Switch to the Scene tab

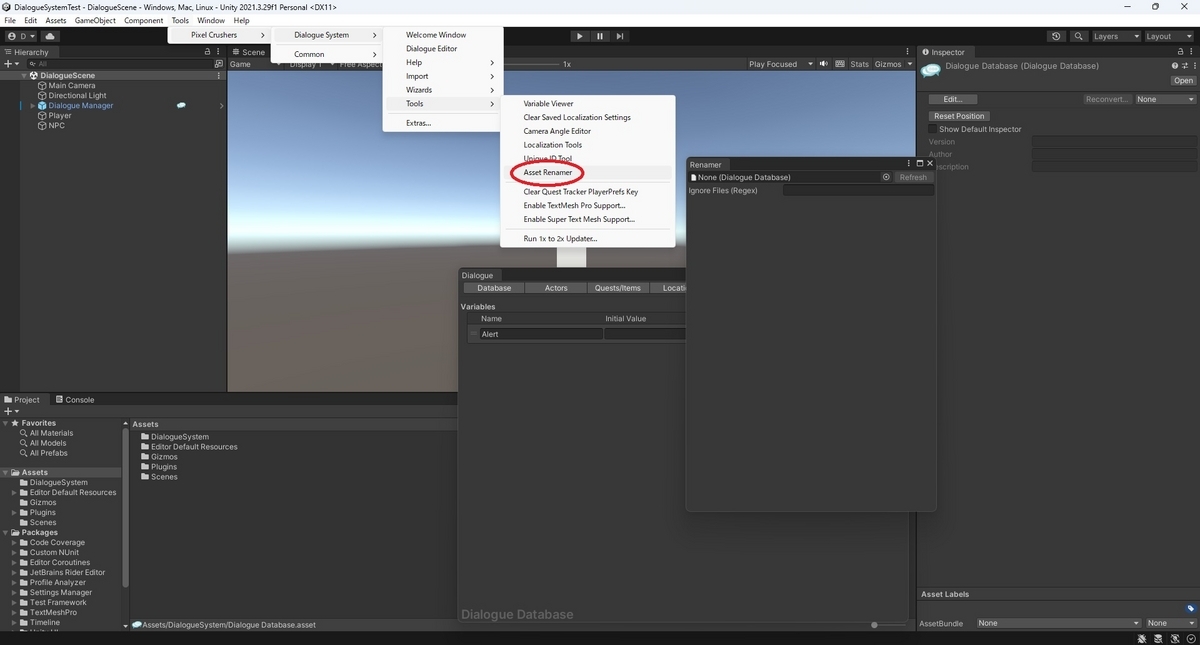click(x=248, y=52)
